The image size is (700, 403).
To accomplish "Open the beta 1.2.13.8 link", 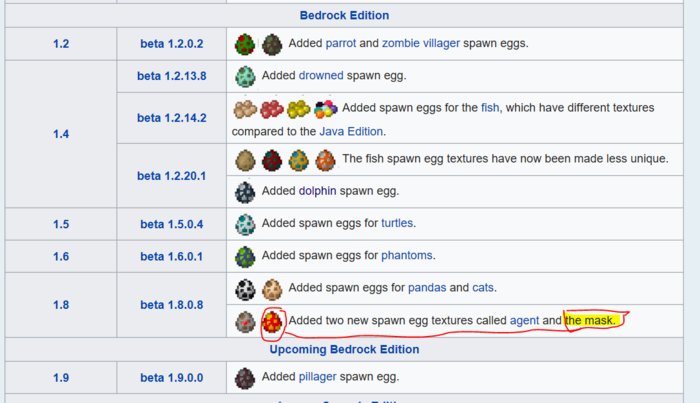I will [172, 76].
